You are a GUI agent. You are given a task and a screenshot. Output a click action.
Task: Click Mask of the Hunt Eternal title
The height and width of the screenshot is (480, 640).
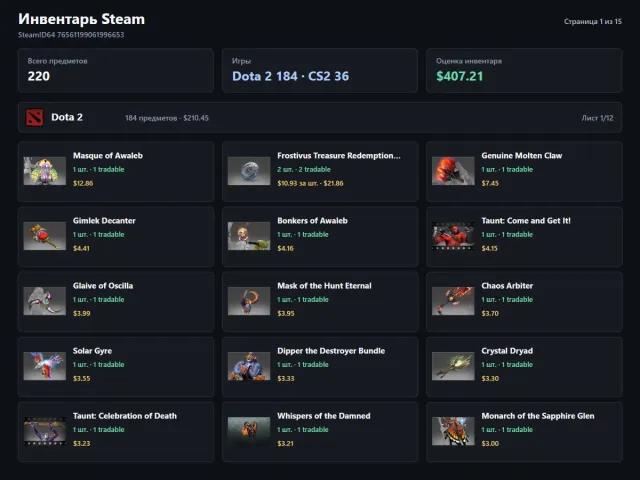point(324,286)
